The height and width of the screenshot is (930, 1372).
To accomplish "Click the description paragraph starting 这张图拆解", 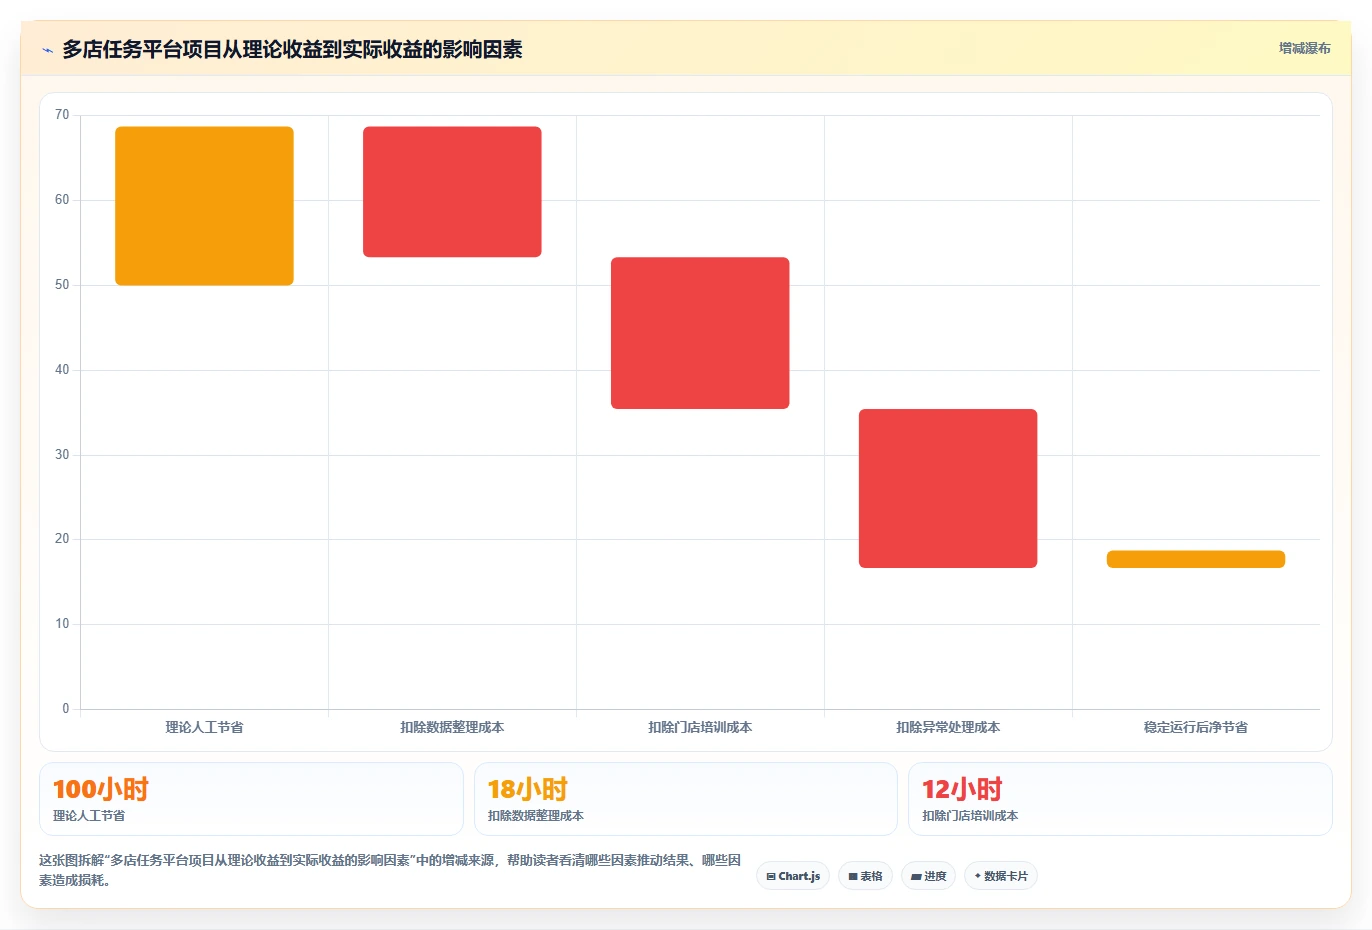I will (x=390, y=870).
